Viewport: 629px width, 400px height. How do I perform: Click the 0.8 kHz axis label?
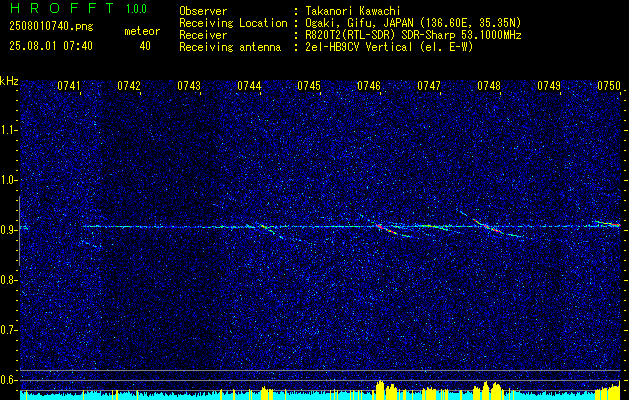pos(8,280)
